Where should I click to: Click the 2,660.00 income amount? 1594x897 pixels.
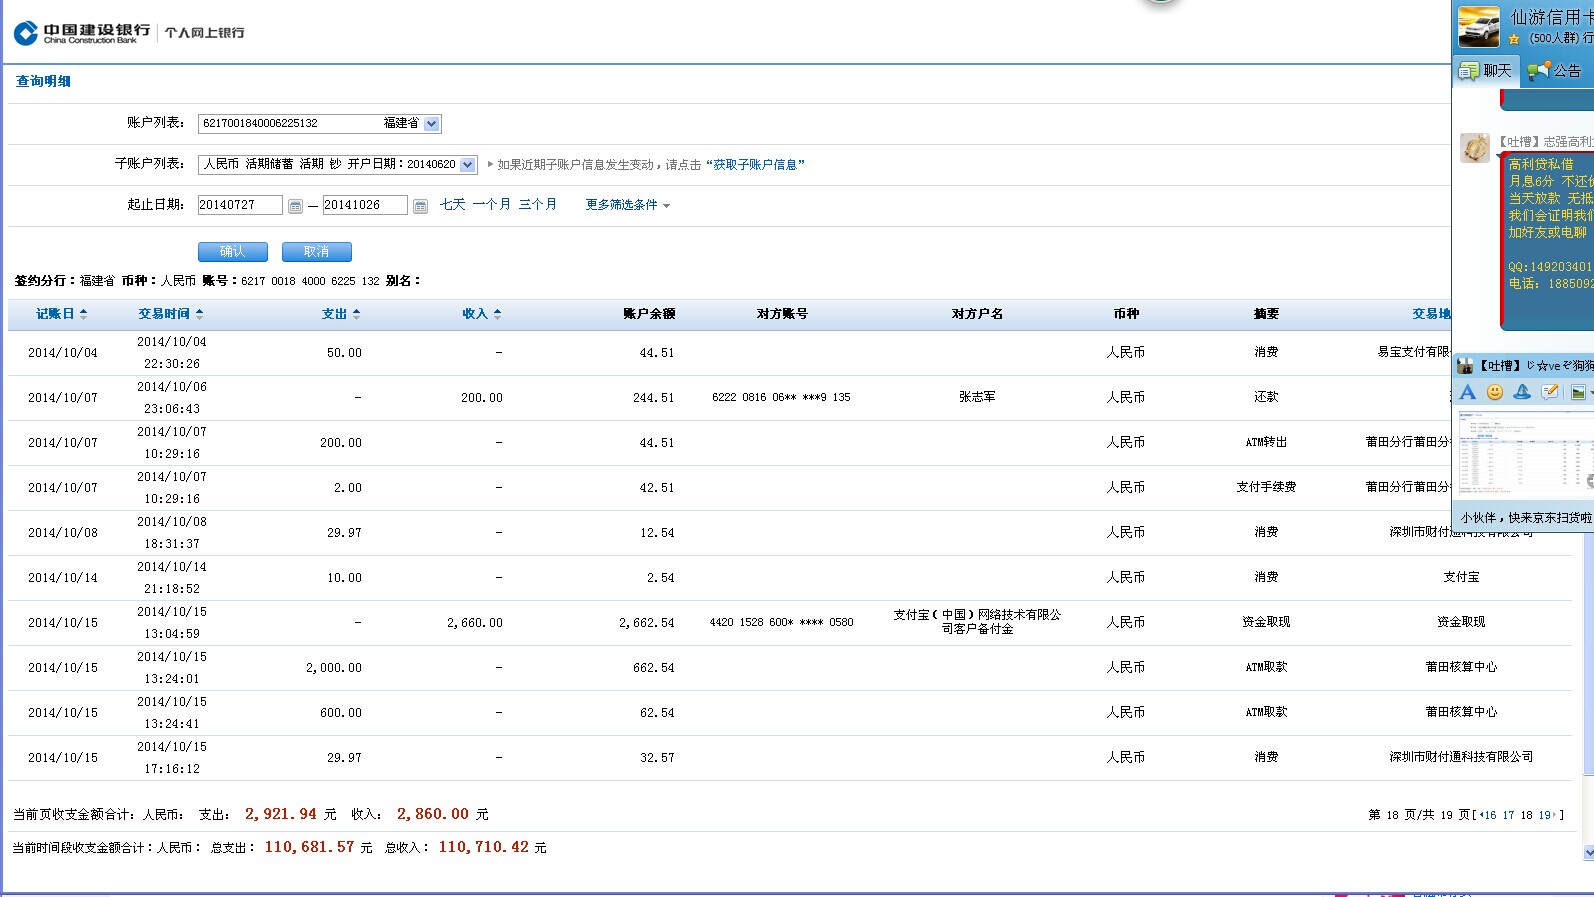[475, 623]
